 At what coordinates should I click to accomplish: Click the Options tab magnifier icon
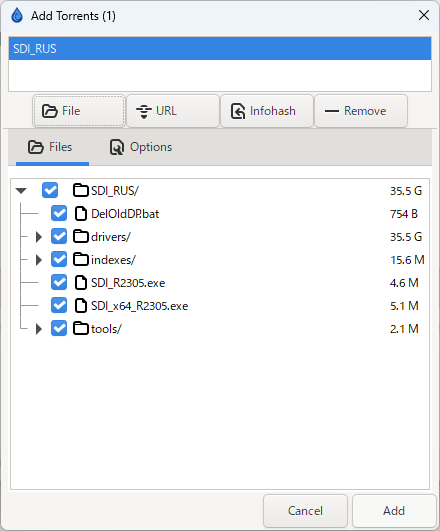click(x=117, y=147)
